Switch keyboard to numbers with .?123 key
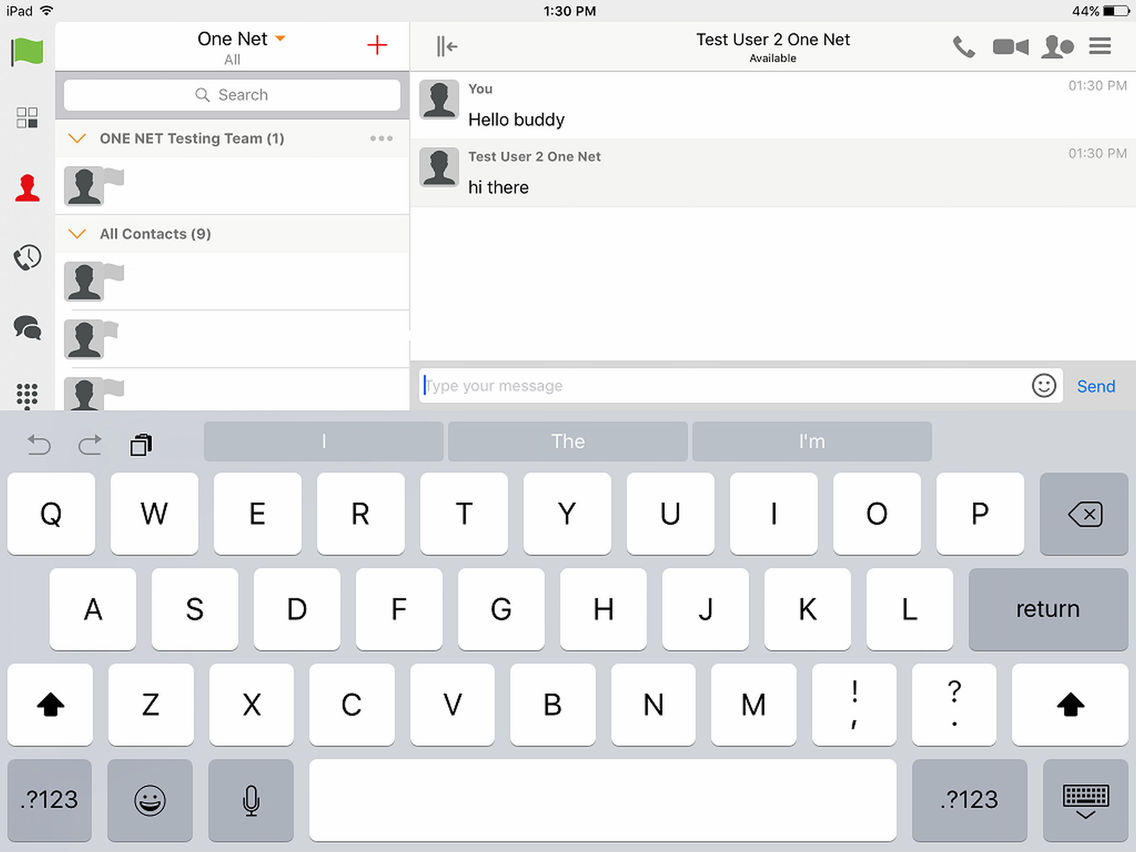1136x852 pixels. coord(48,800)
